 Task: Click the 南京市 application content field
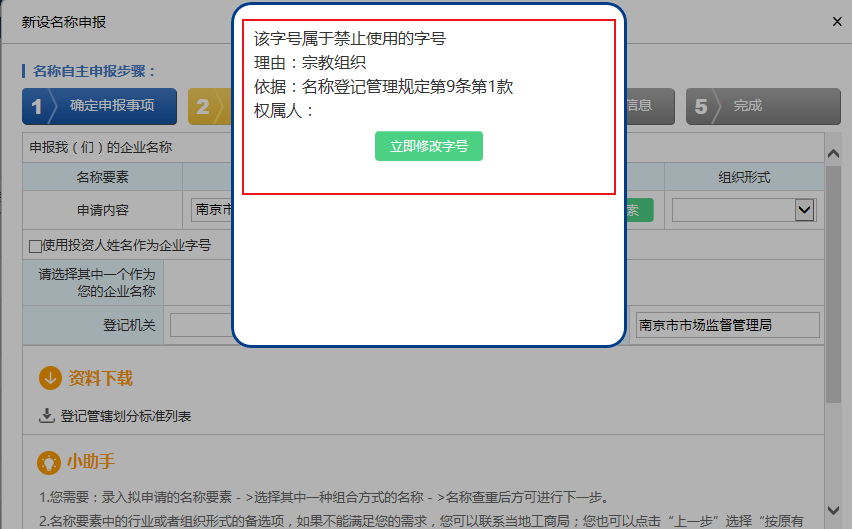click(x=212, y=210)
